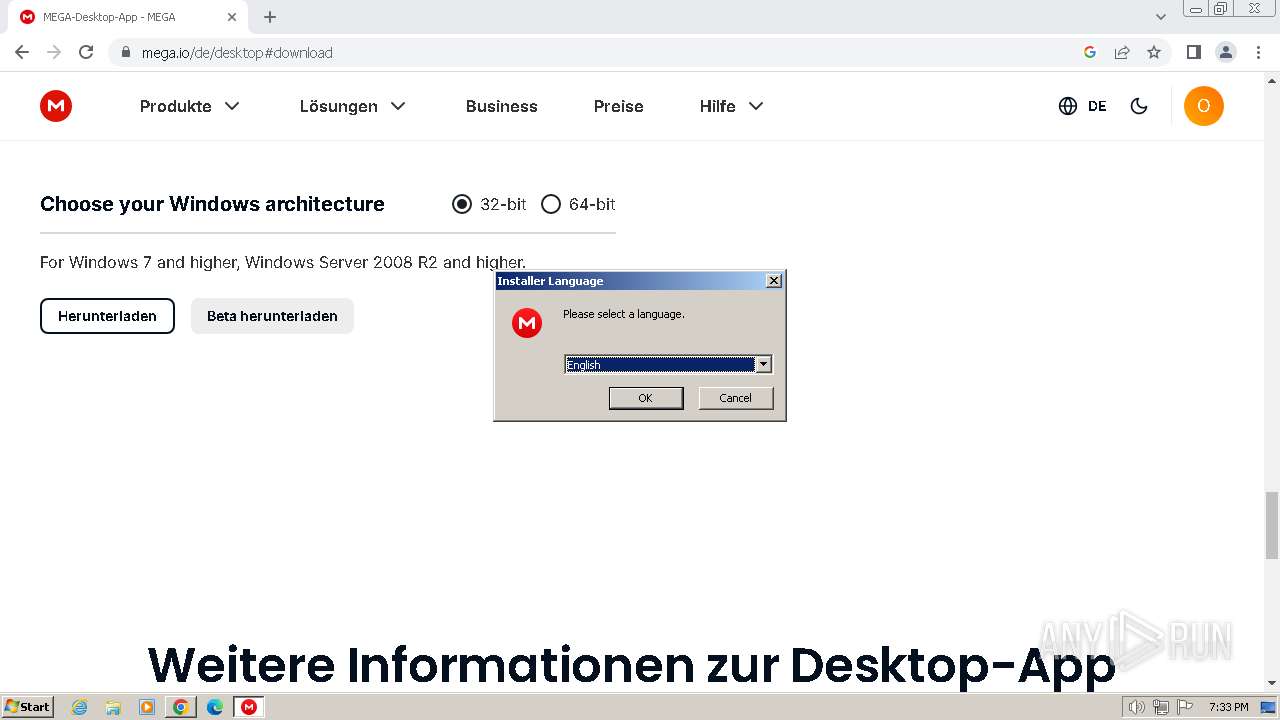Confirm language with OK button

(x=646, y=398)
